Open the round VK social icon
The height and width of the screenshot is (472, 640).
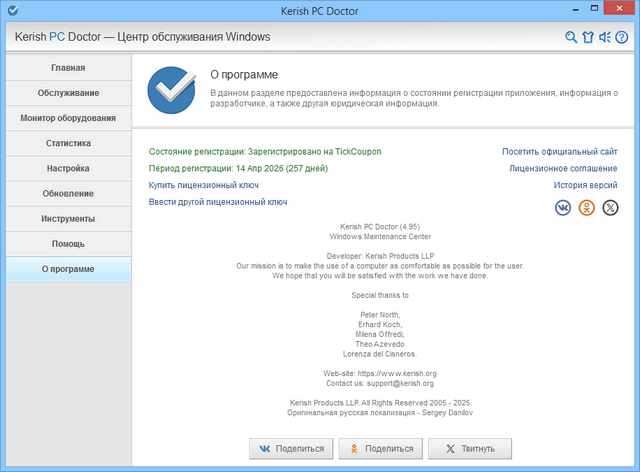(564, 207)
